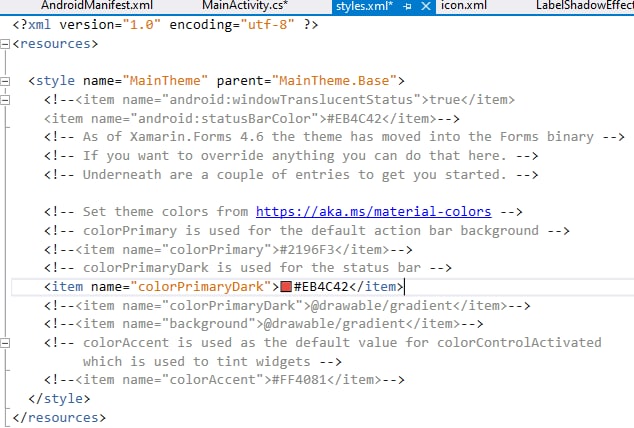The width and height of the screenshot is (634, 428).
Task: Click the commented background @drawable/gradient line
Action: click(264, 324)
